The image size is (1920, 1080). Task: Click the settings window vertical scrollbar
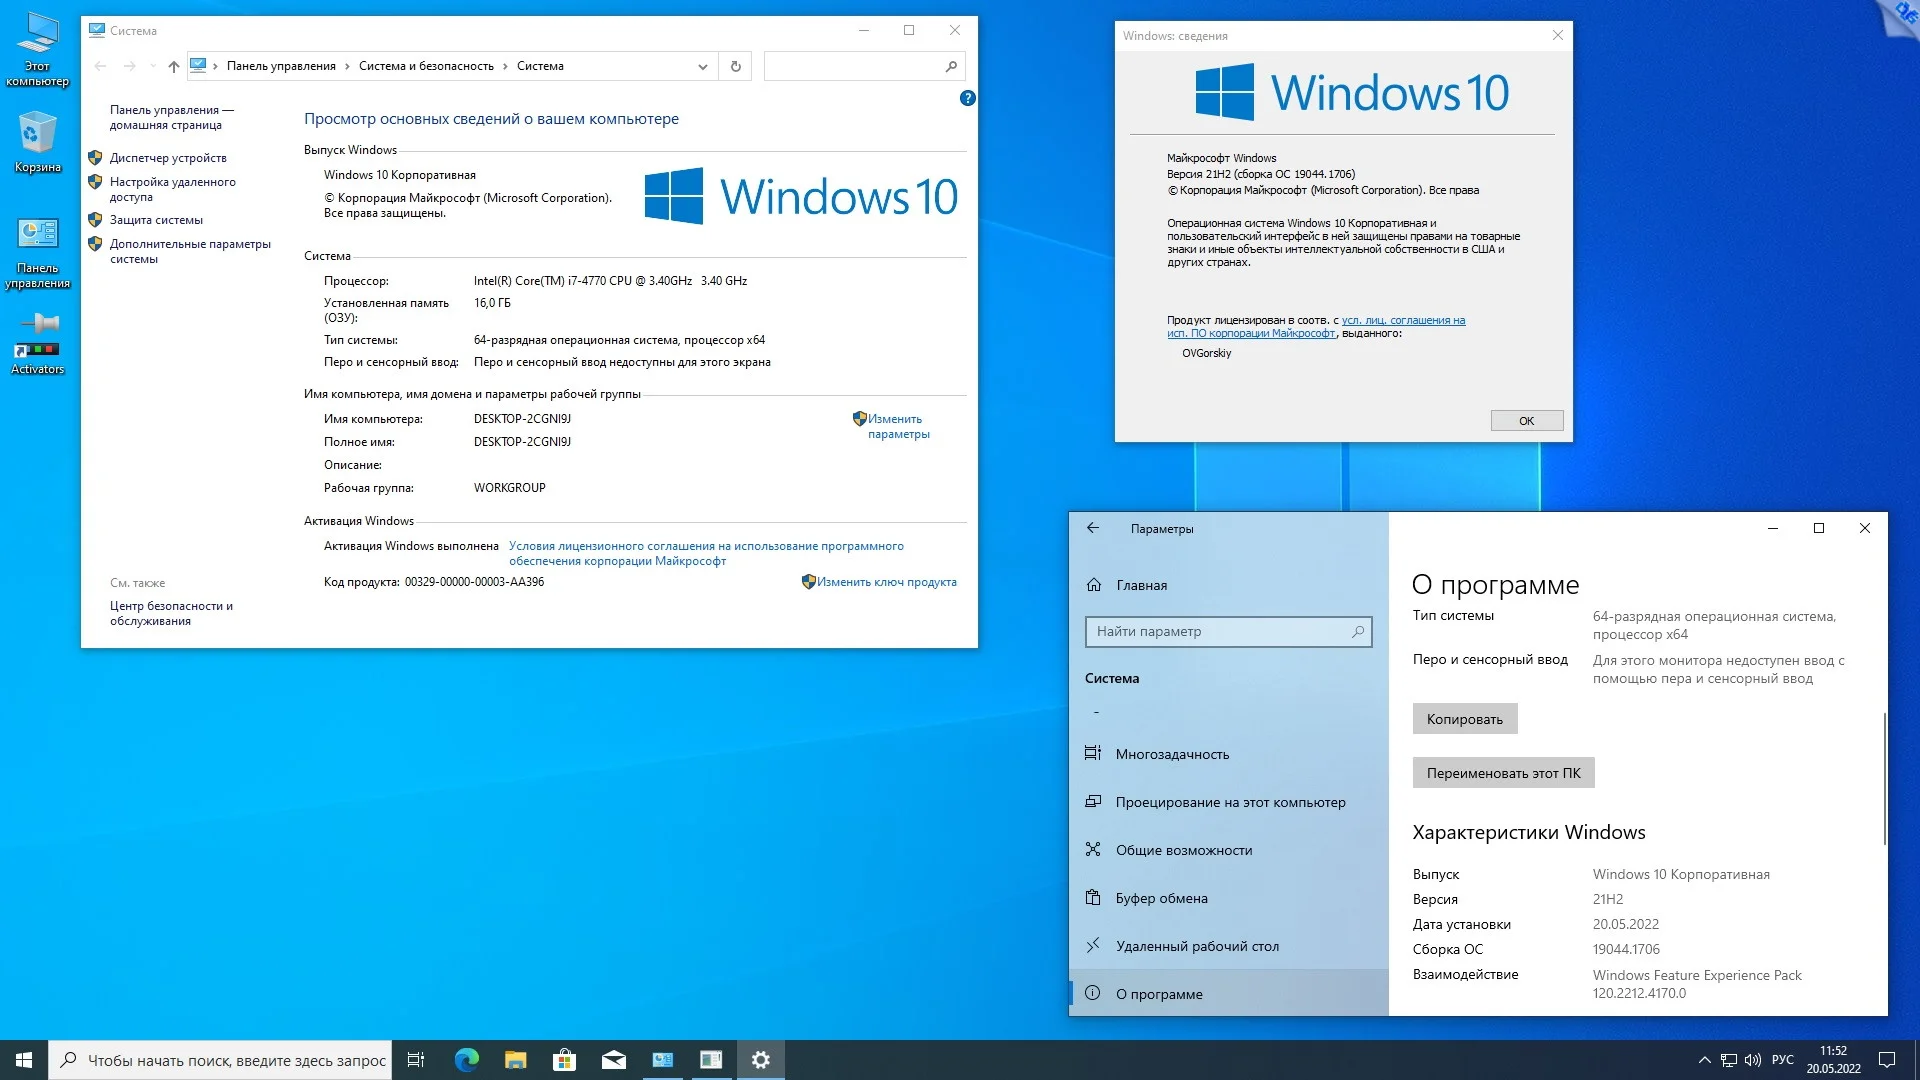coord(1884,780)
